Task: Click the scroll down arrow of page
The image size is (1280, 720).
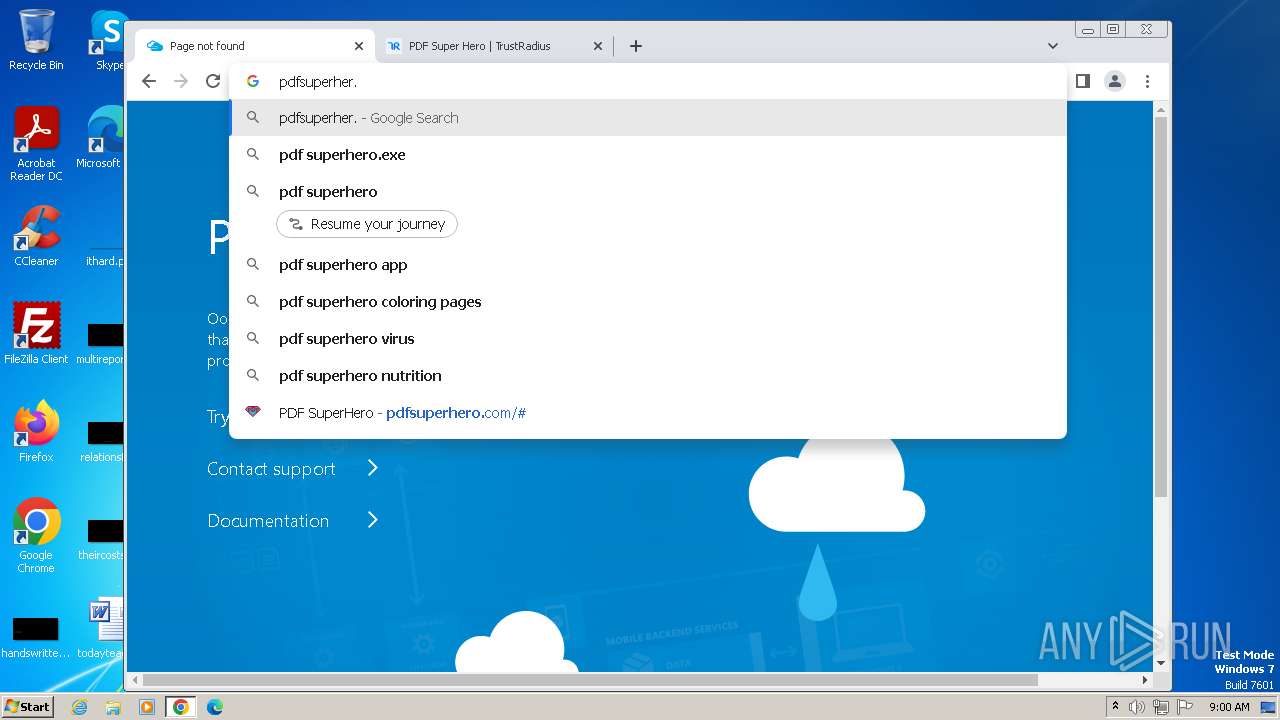Action: click(1161, 663)
